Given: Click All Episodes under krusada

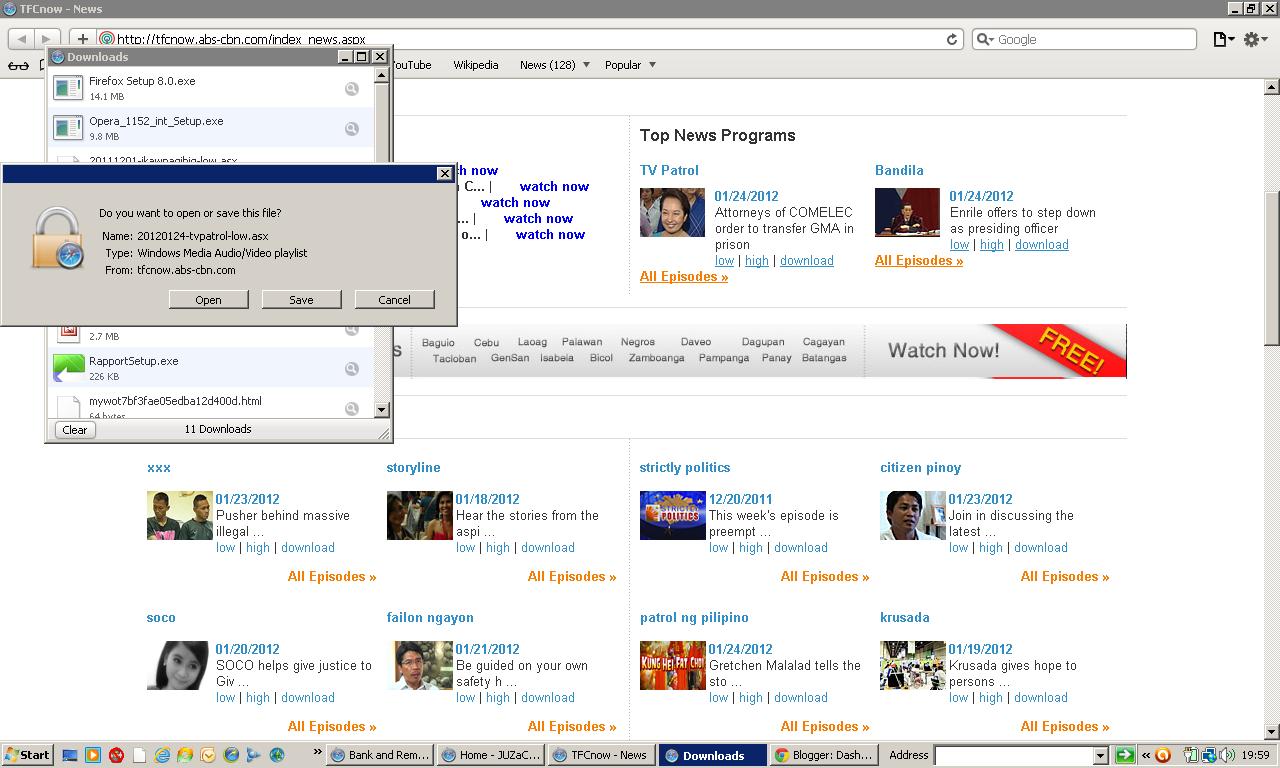Looking at the screenshot, I should [x=1065, y=726].
